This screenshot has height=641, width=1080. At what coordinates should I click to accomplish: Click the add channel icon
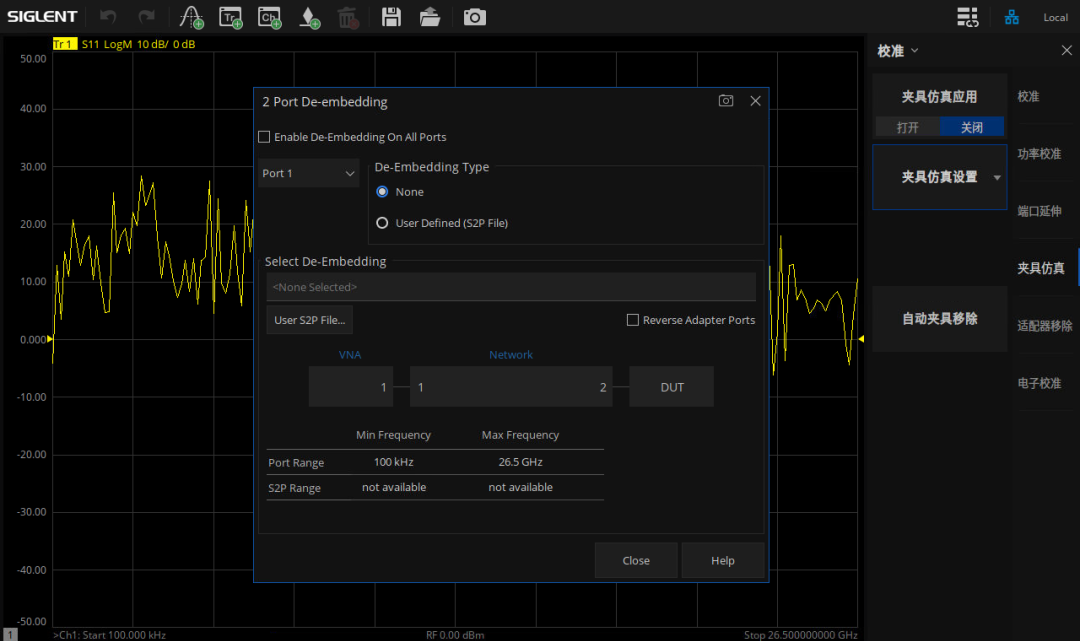point(270,17)
